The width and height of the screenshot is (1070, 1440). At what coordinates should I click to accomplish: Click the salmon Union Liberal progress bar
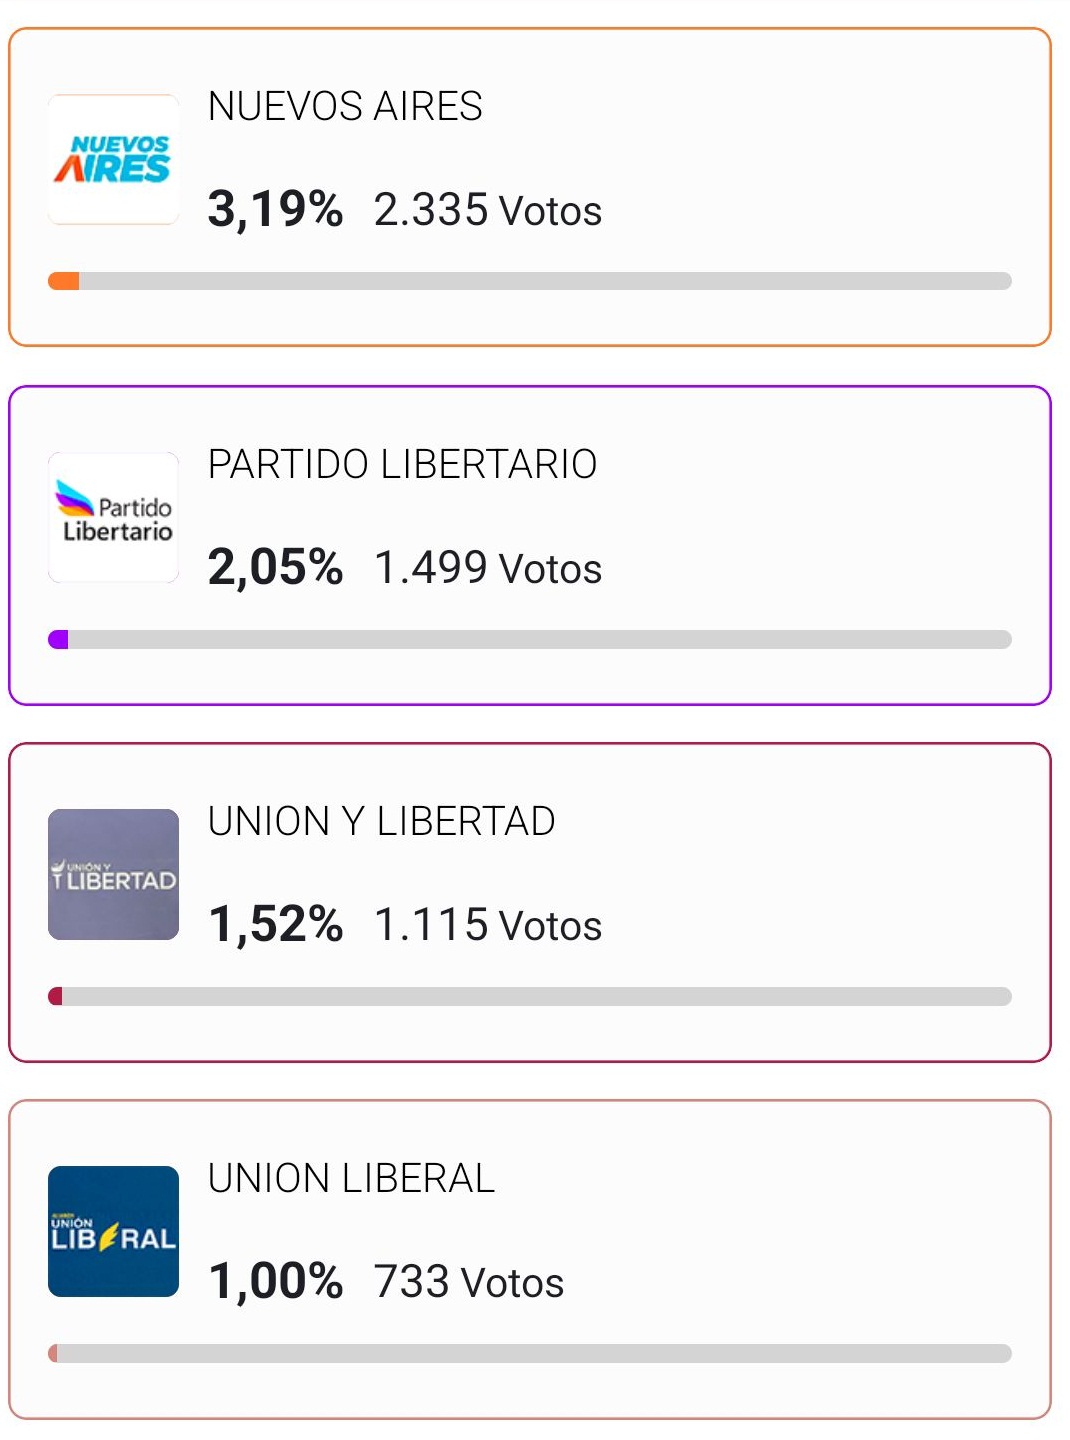(x=530, y=1353)
